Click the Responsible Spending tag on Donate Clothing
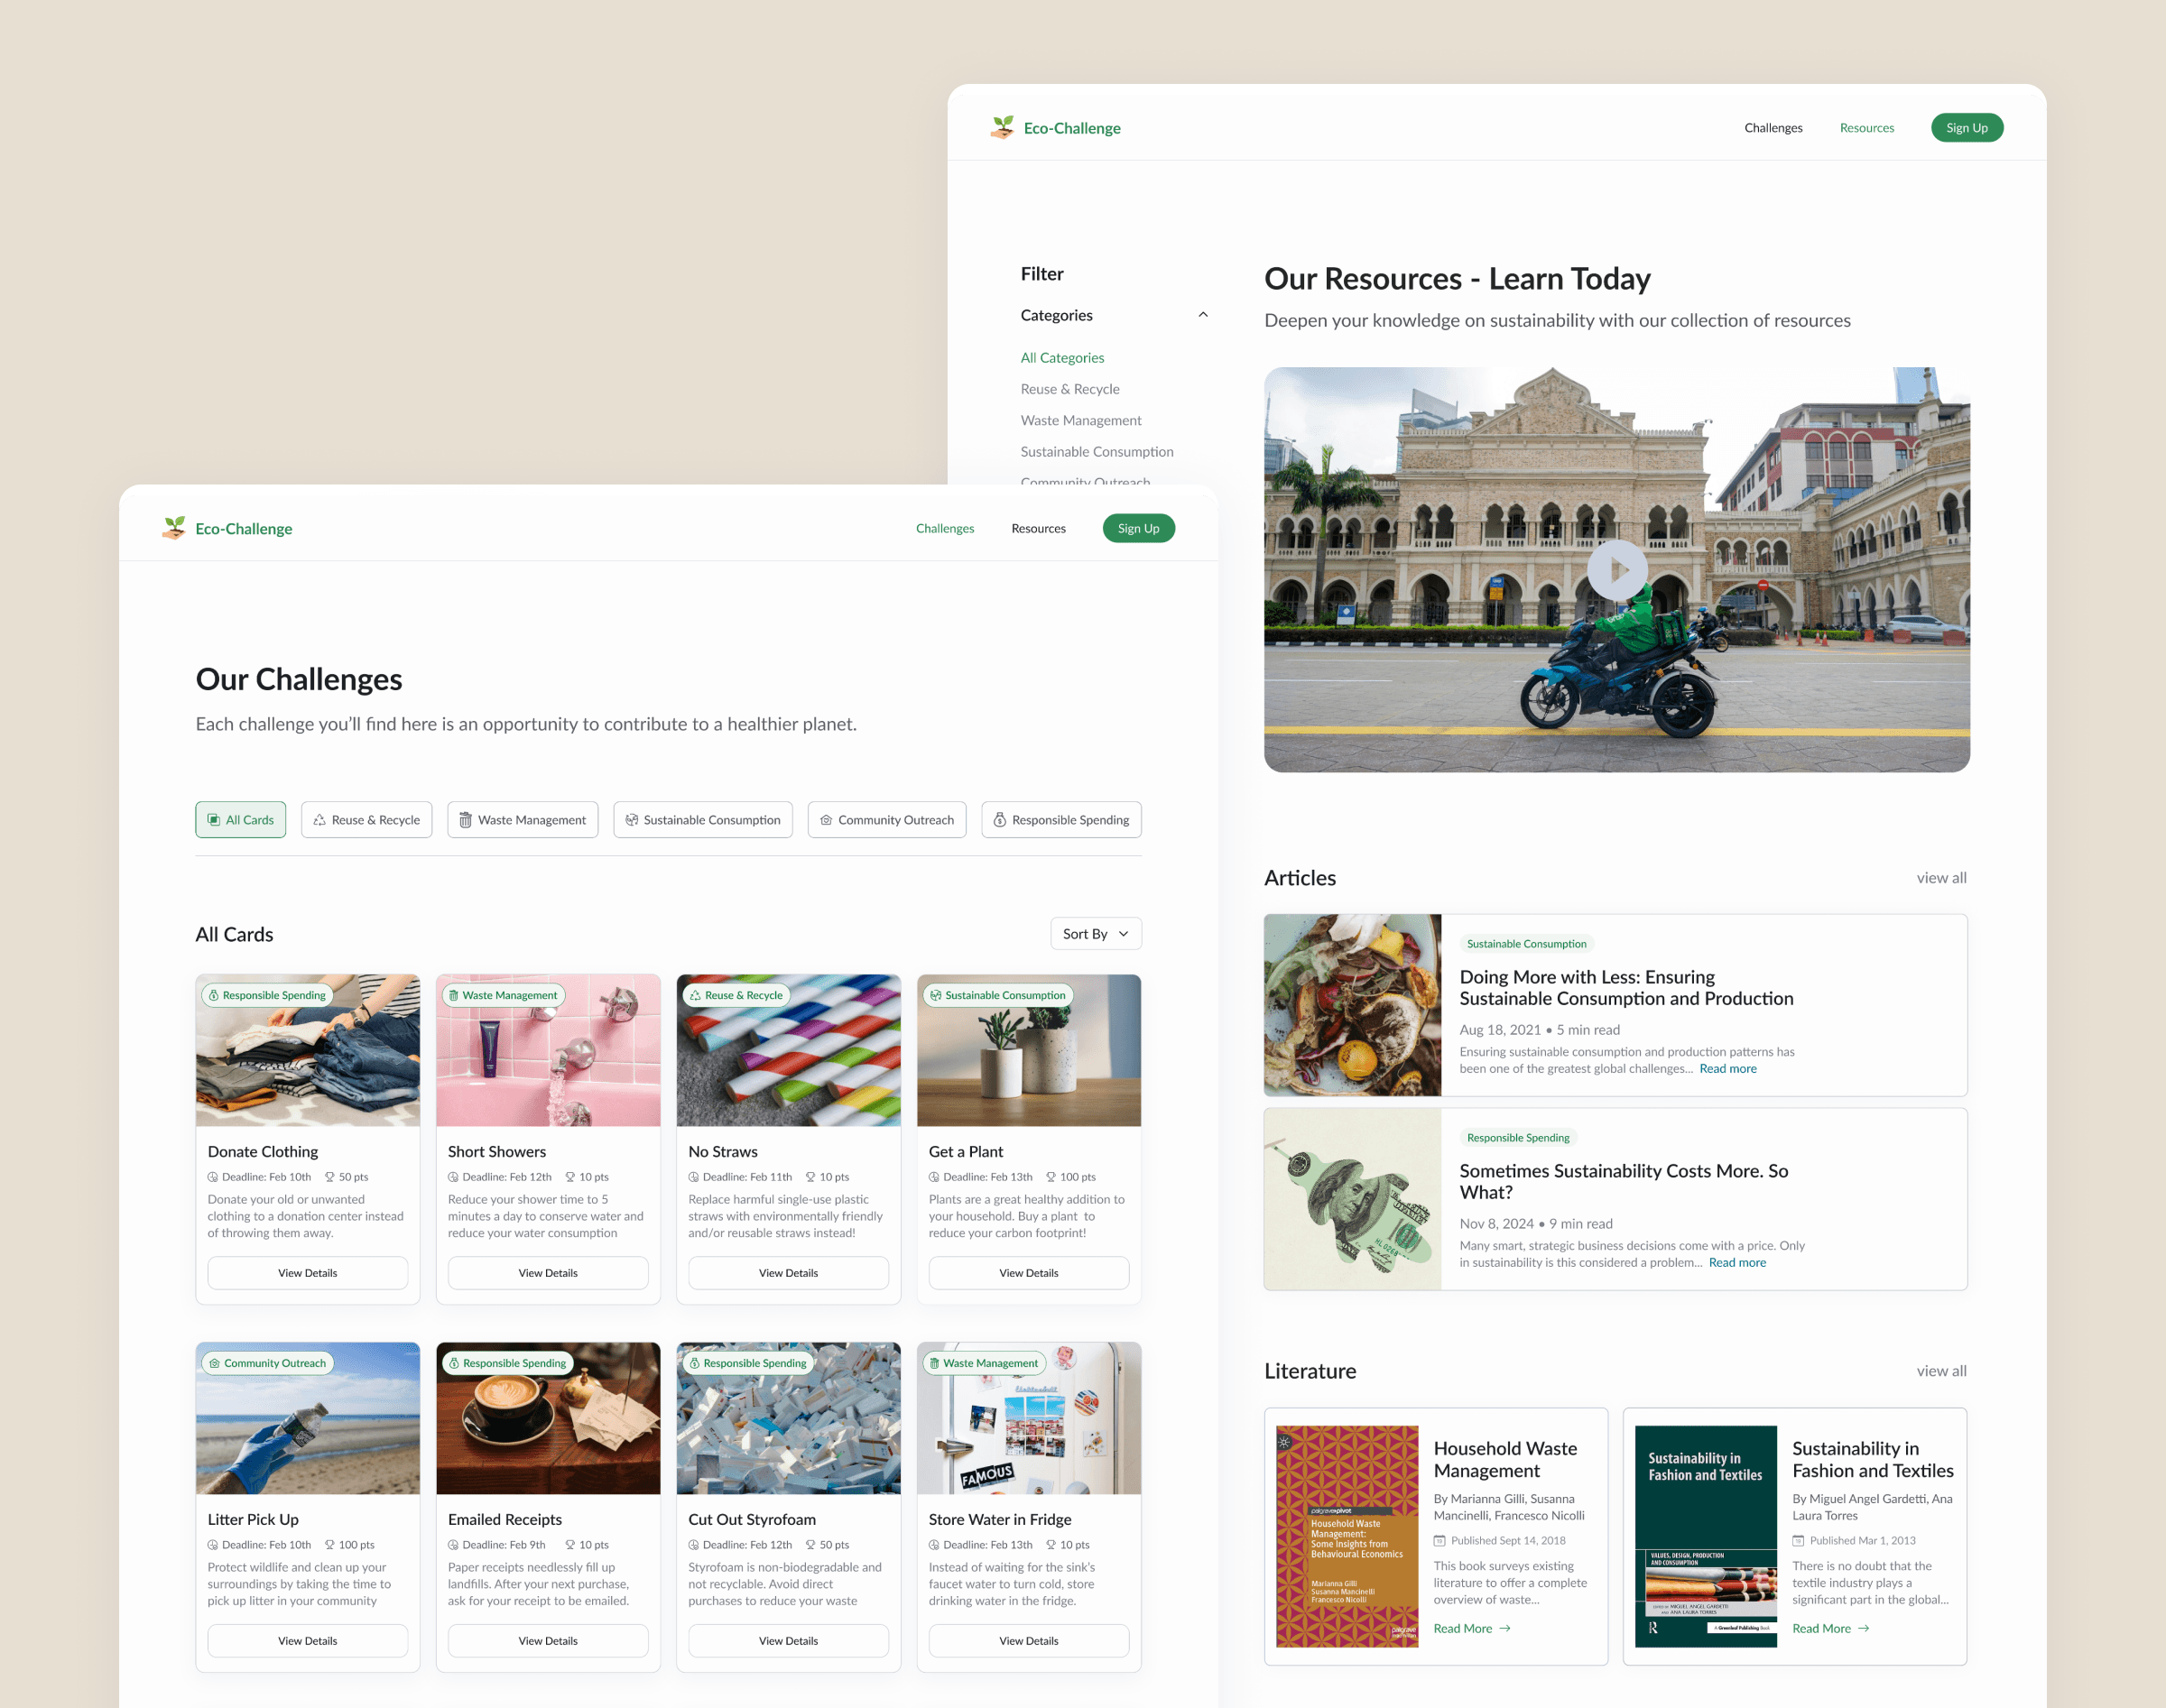The image size is (2166, 1708). point(267,995)
